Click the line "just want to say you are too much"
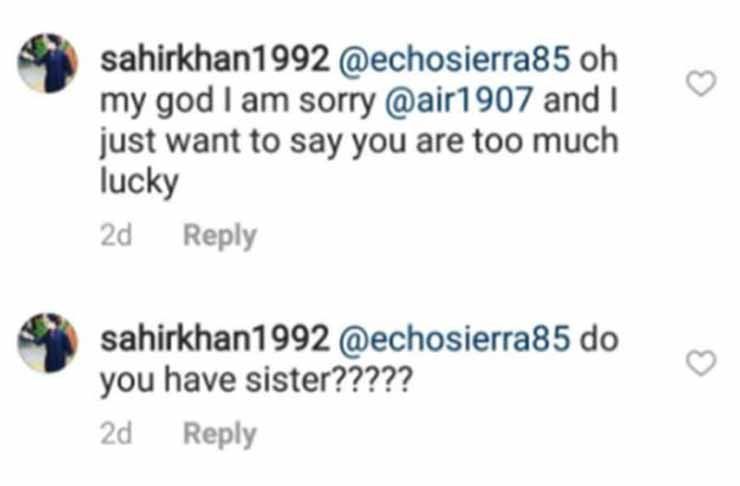This screenshot has height=486, width=740. pyautogui.click(x=358, y=143)
